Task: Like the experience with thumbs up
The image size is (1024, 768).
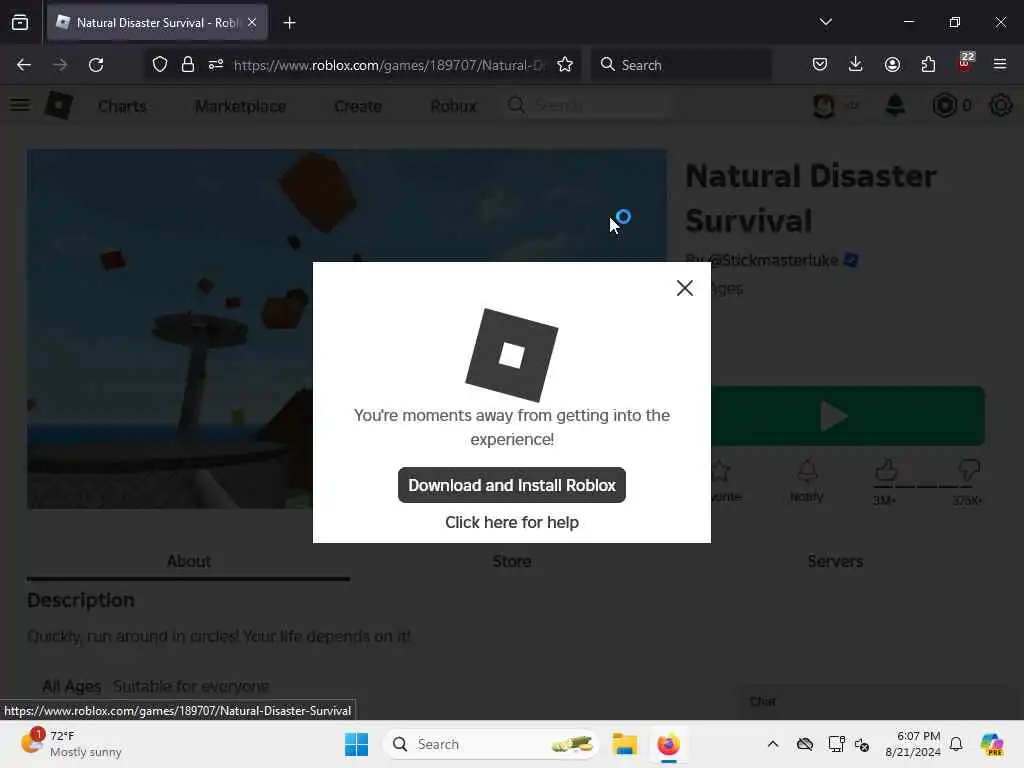Action: (x=886, y=470)
